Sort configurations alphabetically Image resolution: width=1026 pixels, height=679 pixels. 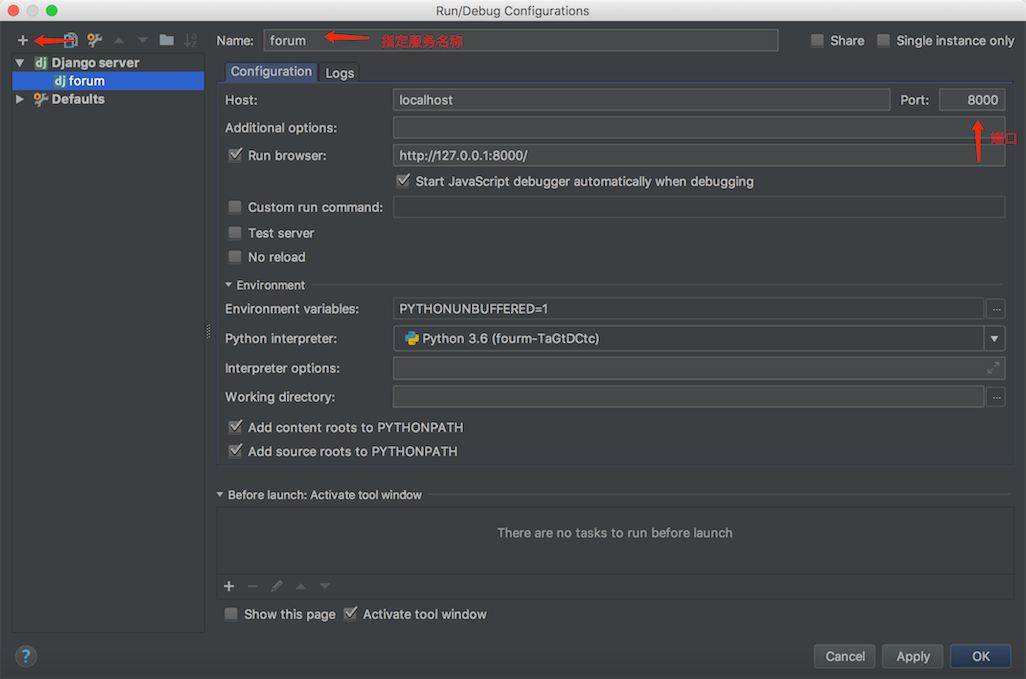[190, 41]
